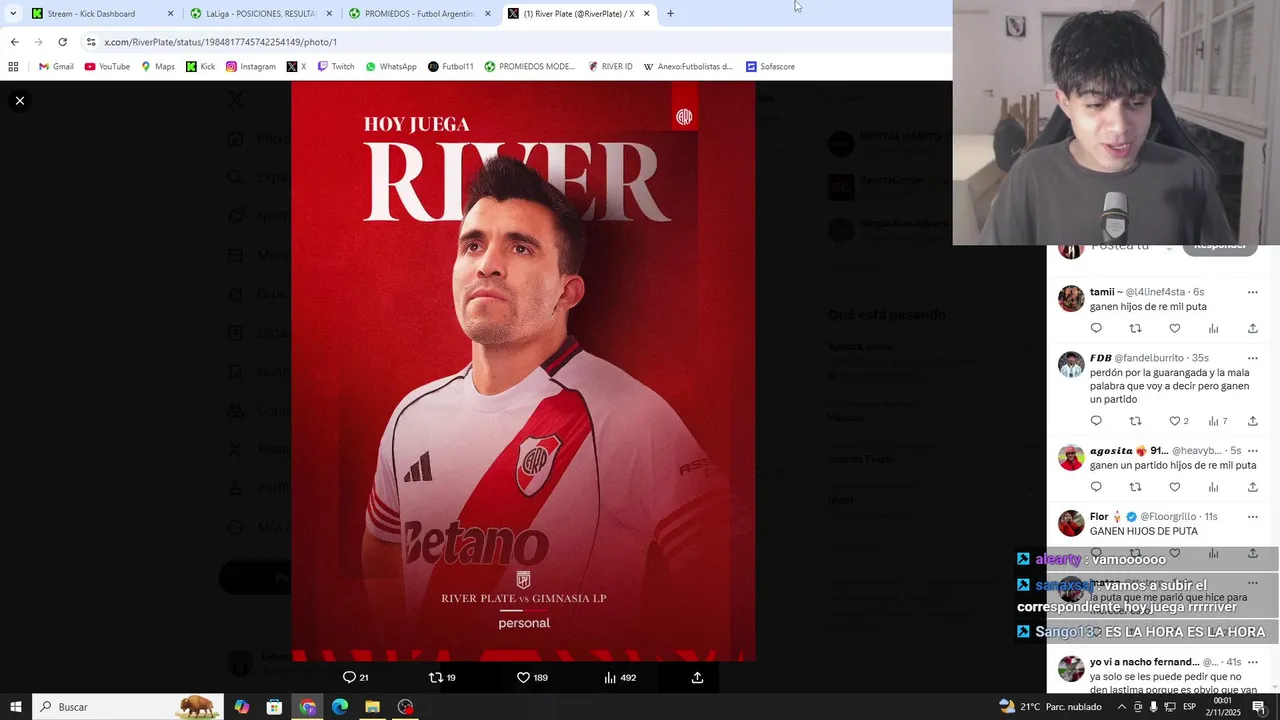Go back to previous page
This screenshot has width=1280, height=720.
14,42
